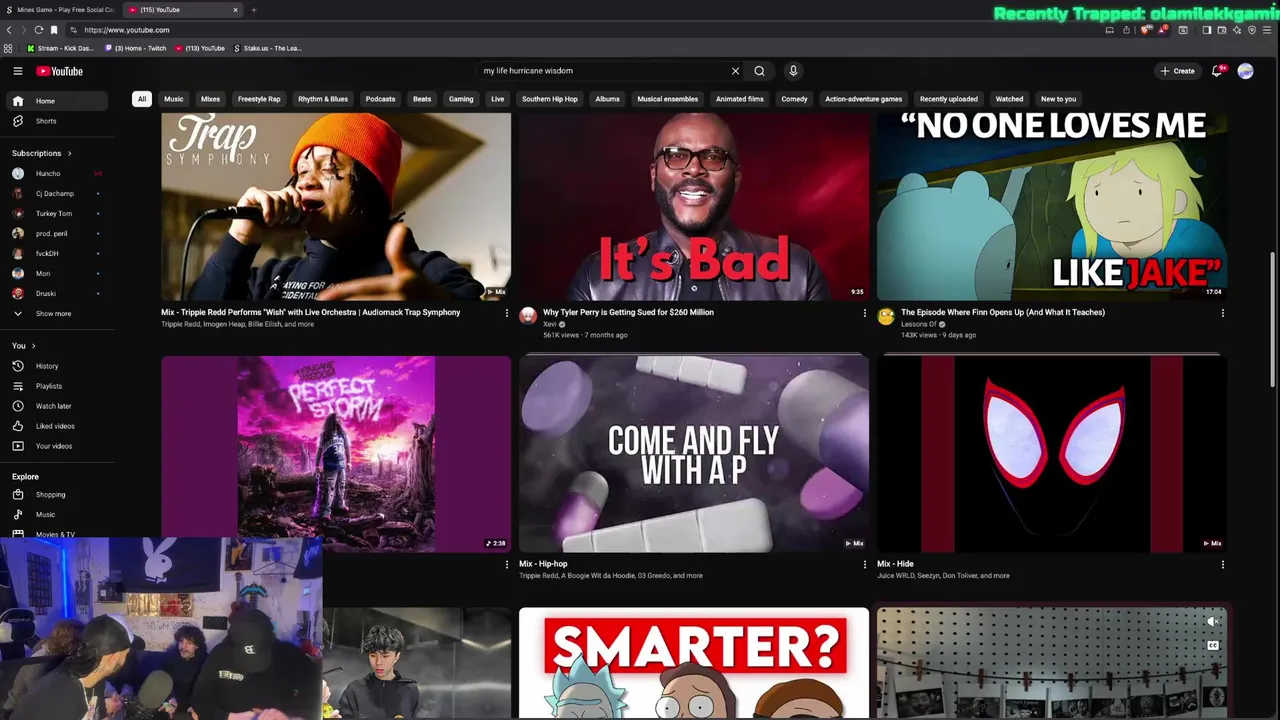Switch to the Mines Game browser tab
This screenshot has height=720, width=1280.
[60, 10]
